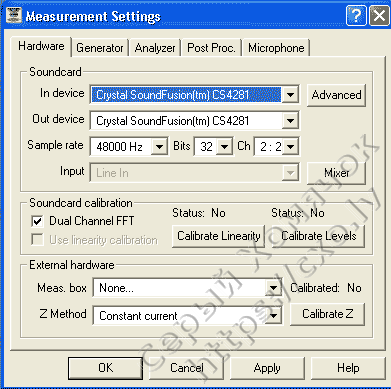Open the Post Proc. tab
The height and width of the screenshot is (389, 391).
[x=211, y=48]
